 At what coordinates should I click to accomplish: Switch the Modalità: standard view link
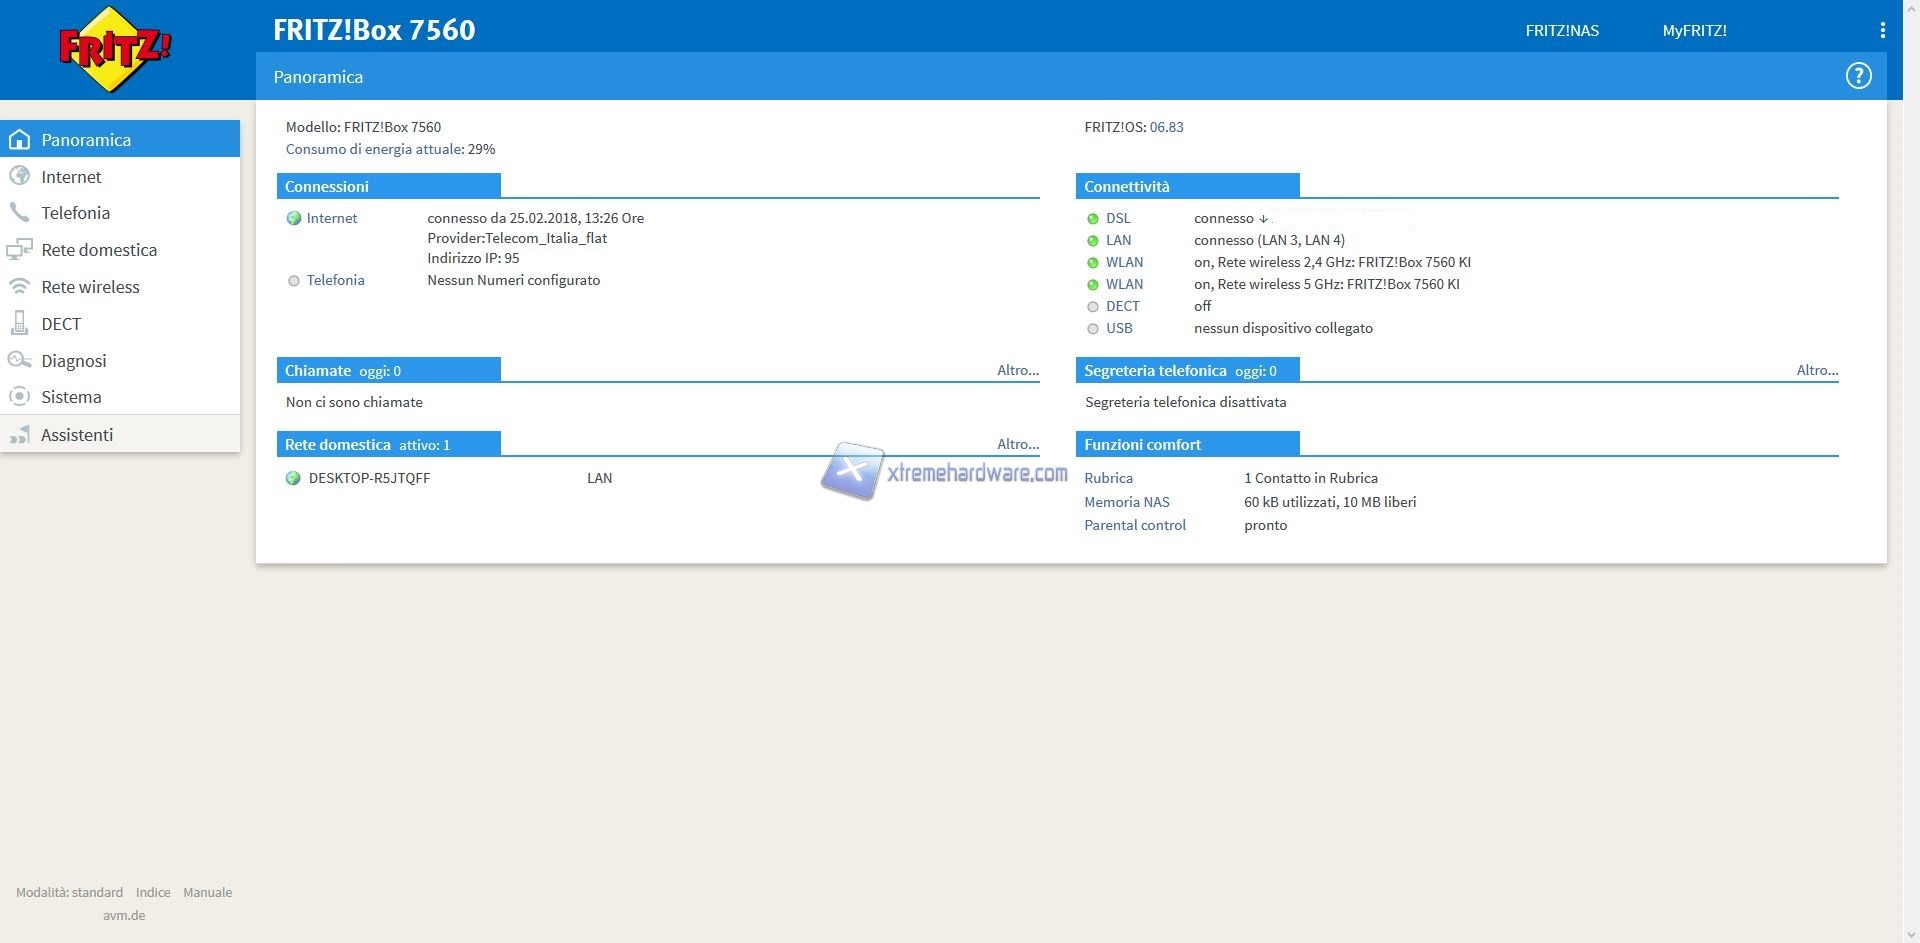[x=69, y=892]
